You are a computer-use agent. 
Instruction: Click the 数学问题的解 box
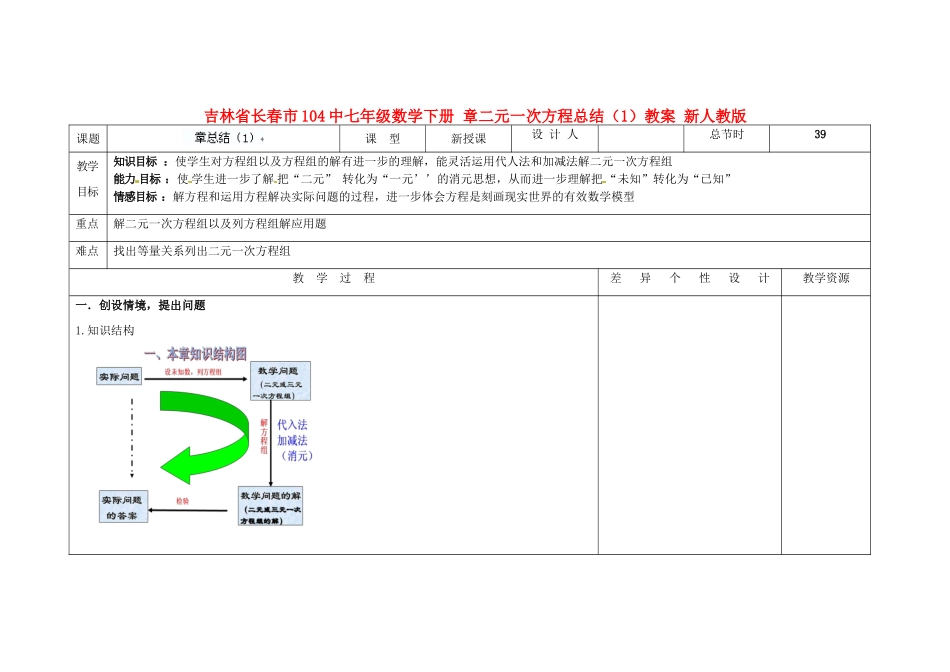tap(270, 507)
